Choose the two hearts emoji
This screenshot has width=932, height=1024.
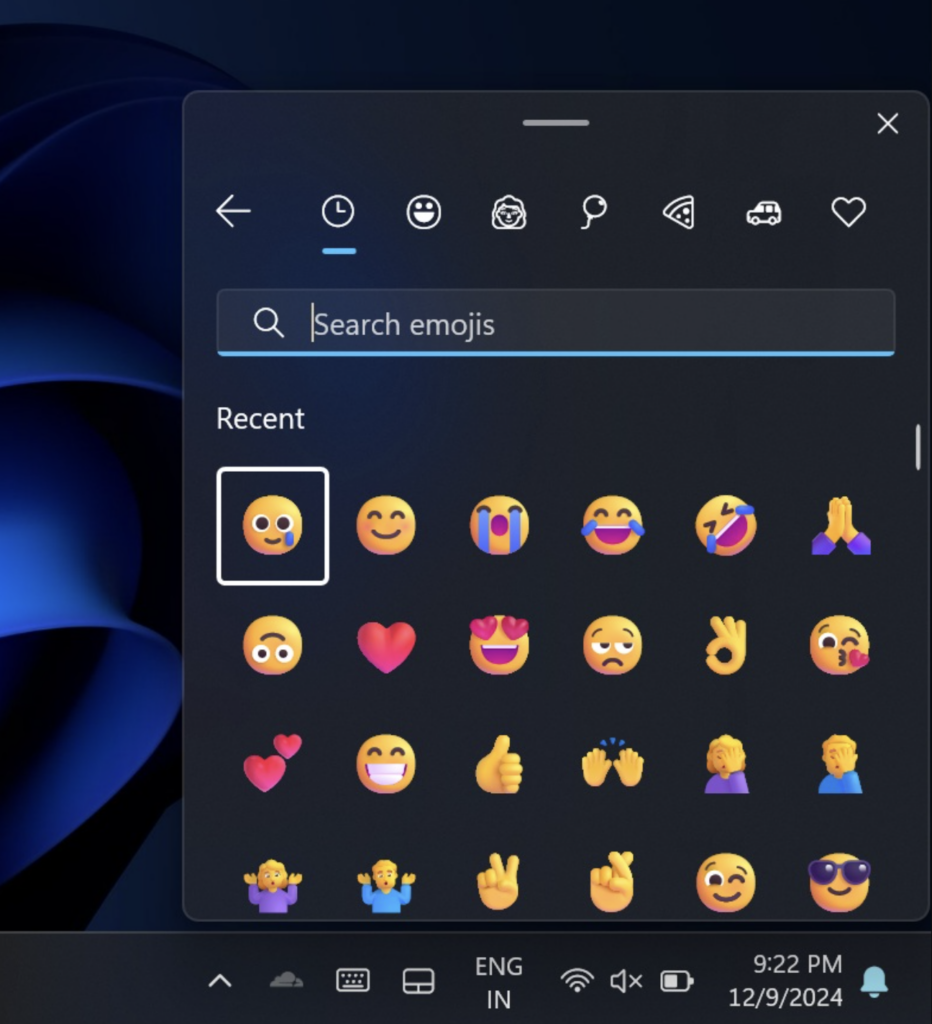click(272, 764)
